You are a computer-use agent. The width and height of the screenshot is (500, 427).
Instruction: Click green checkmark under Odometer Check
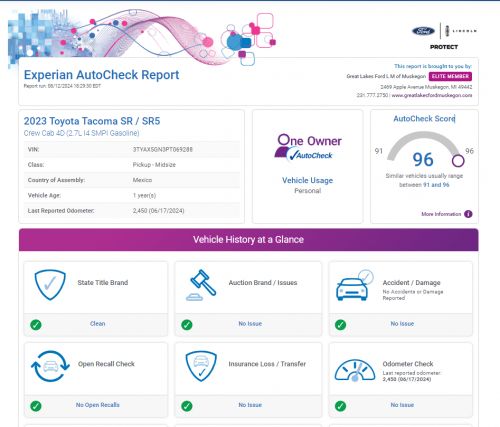pos(340,406)
